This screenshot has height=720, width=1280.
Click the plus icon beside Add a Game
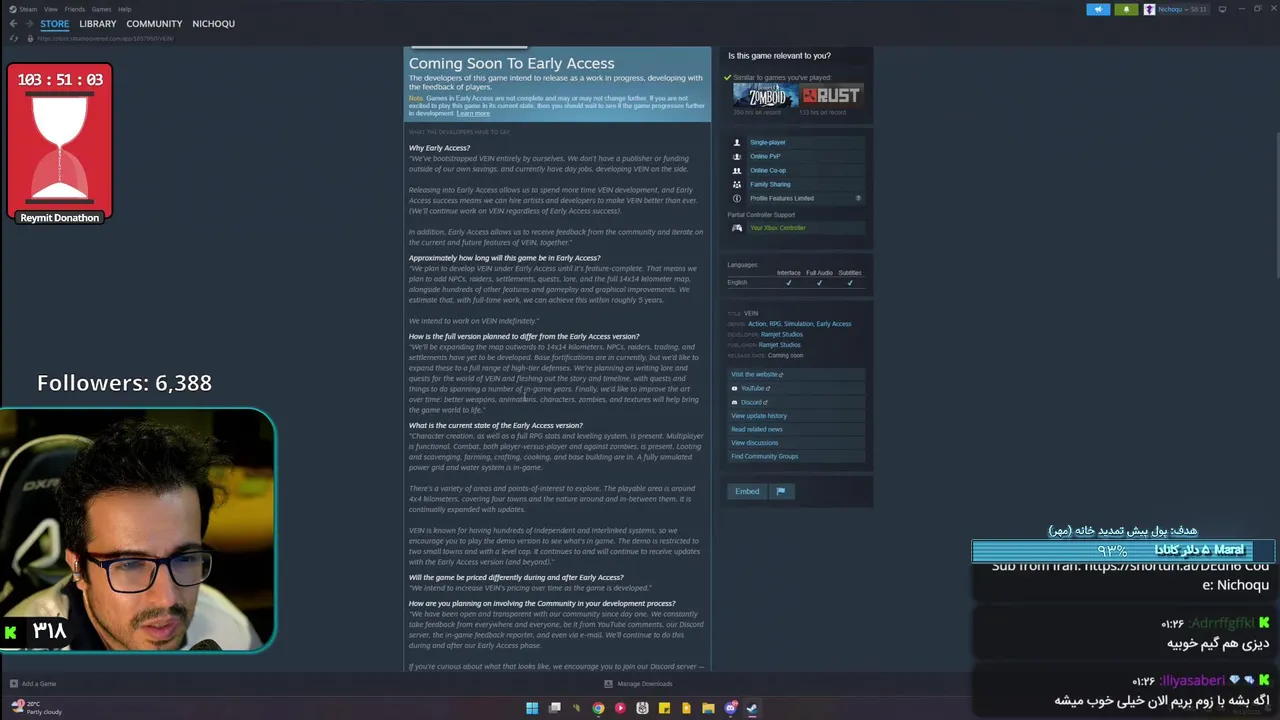[14, 684]
